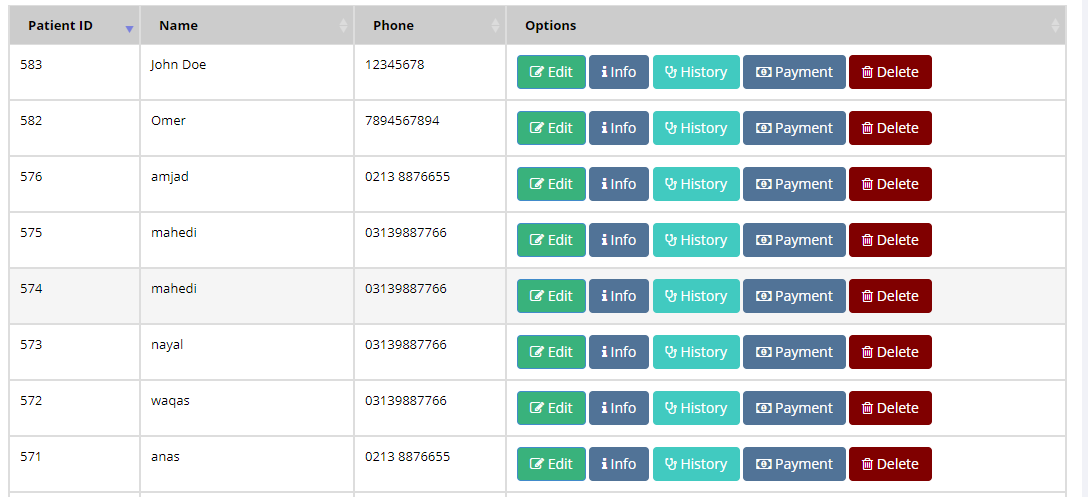Screen dimensions: 1088x497
Task: Edit patient John Doe
Action: 551,72
